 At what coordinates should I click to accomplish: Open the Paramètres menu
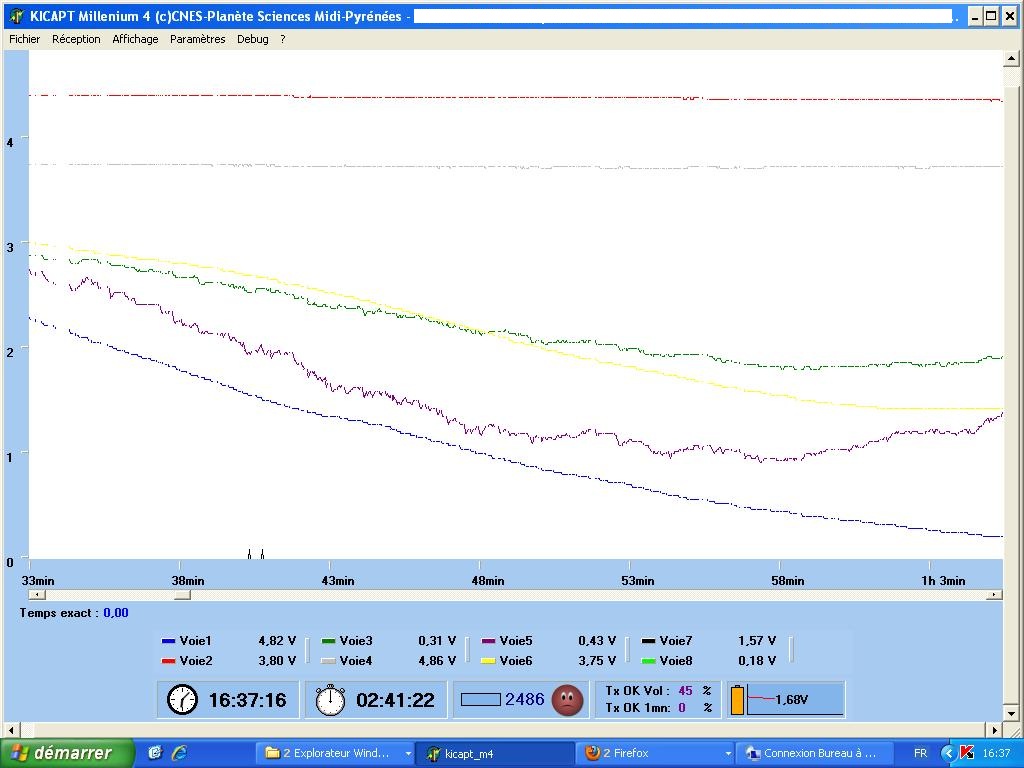[x=197, y=39]
